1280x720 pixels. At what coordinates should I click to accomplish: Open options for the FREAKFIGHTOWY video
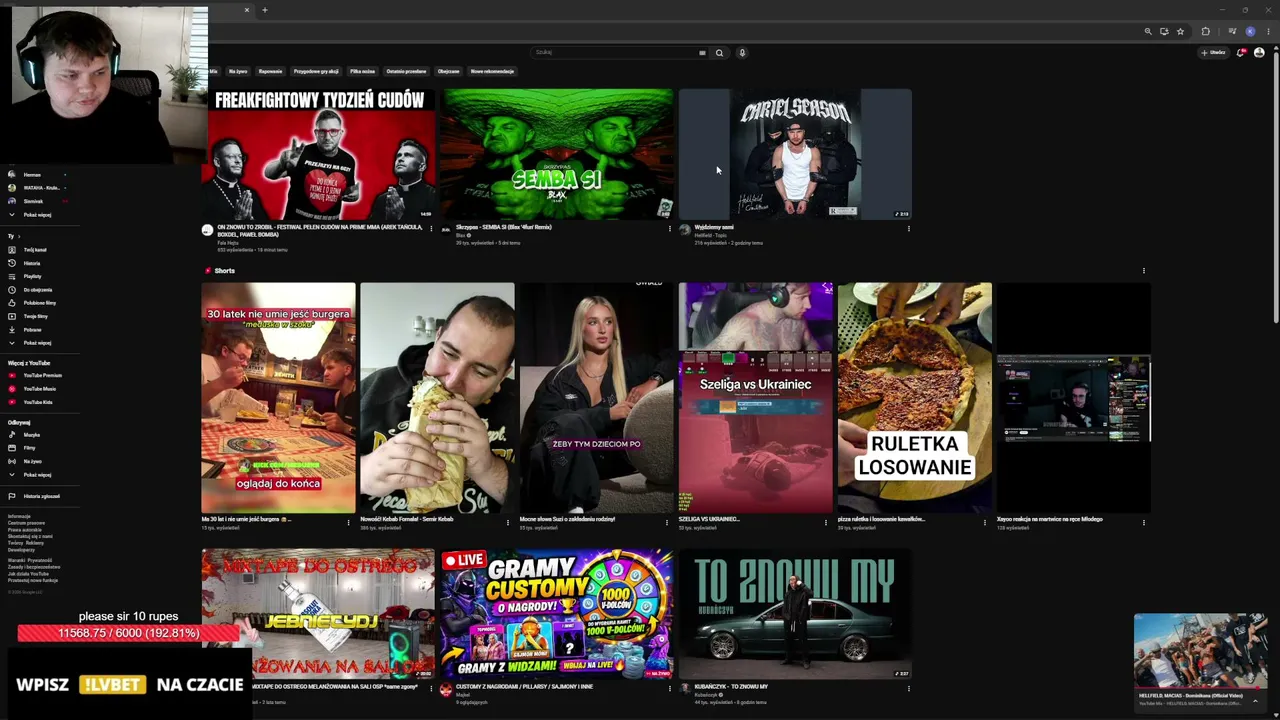[x=431, y=229]
